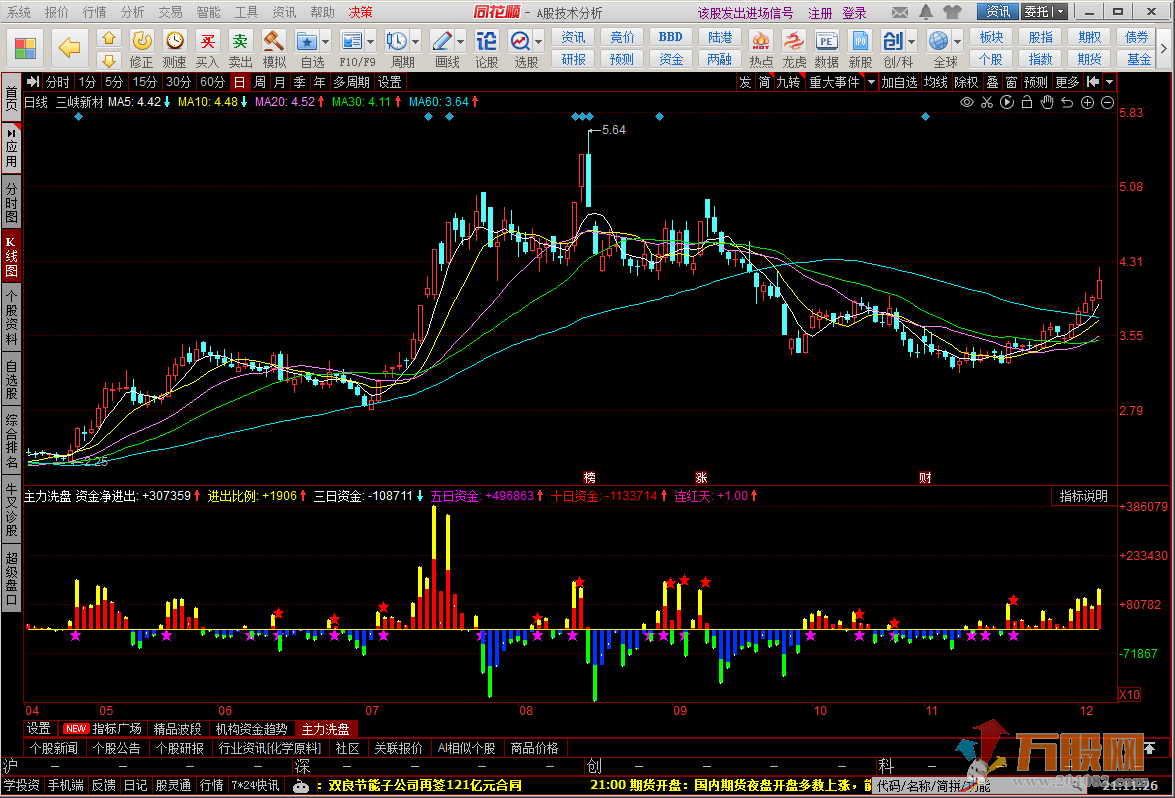Open the 论股 stock discussion icon
The width and height of the screenshot is (1175, 798).
(486, 41)
